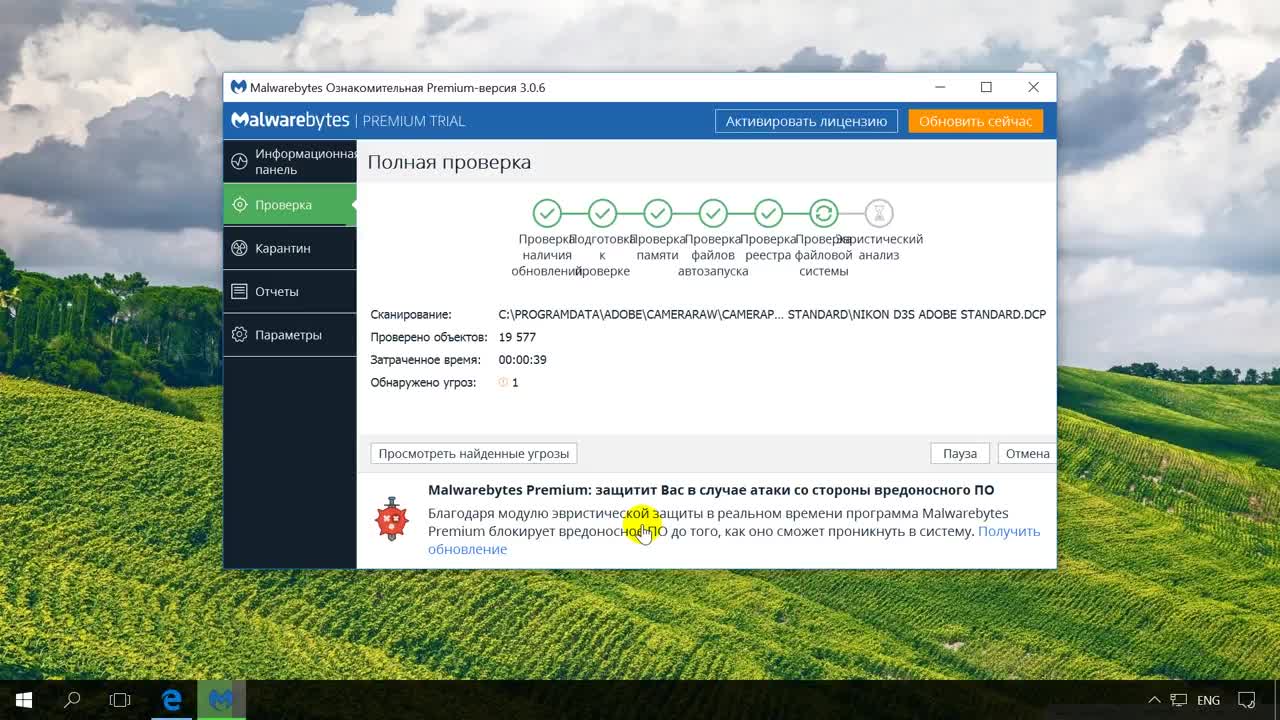Click the Обнаружено угроз label
The height and width of the screenshot is (720, 1280).
click(423, 383)
